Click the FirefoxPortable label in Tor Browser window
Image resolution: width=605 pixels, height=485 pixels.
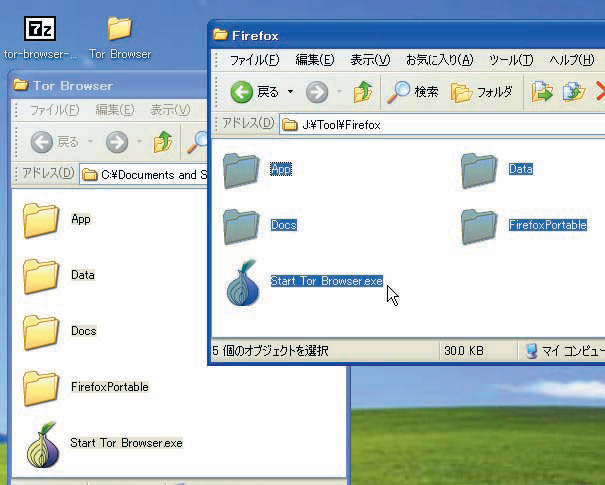click(110, 387)
